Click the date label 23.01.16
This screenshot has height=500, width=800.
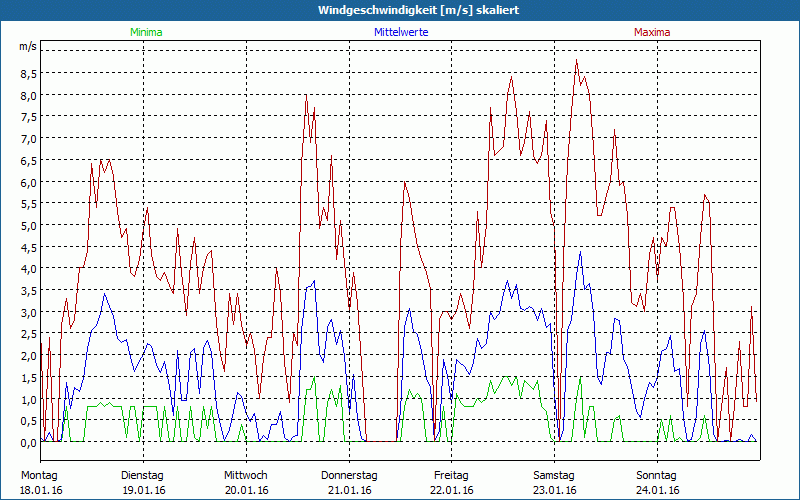(x=555, y=490)
